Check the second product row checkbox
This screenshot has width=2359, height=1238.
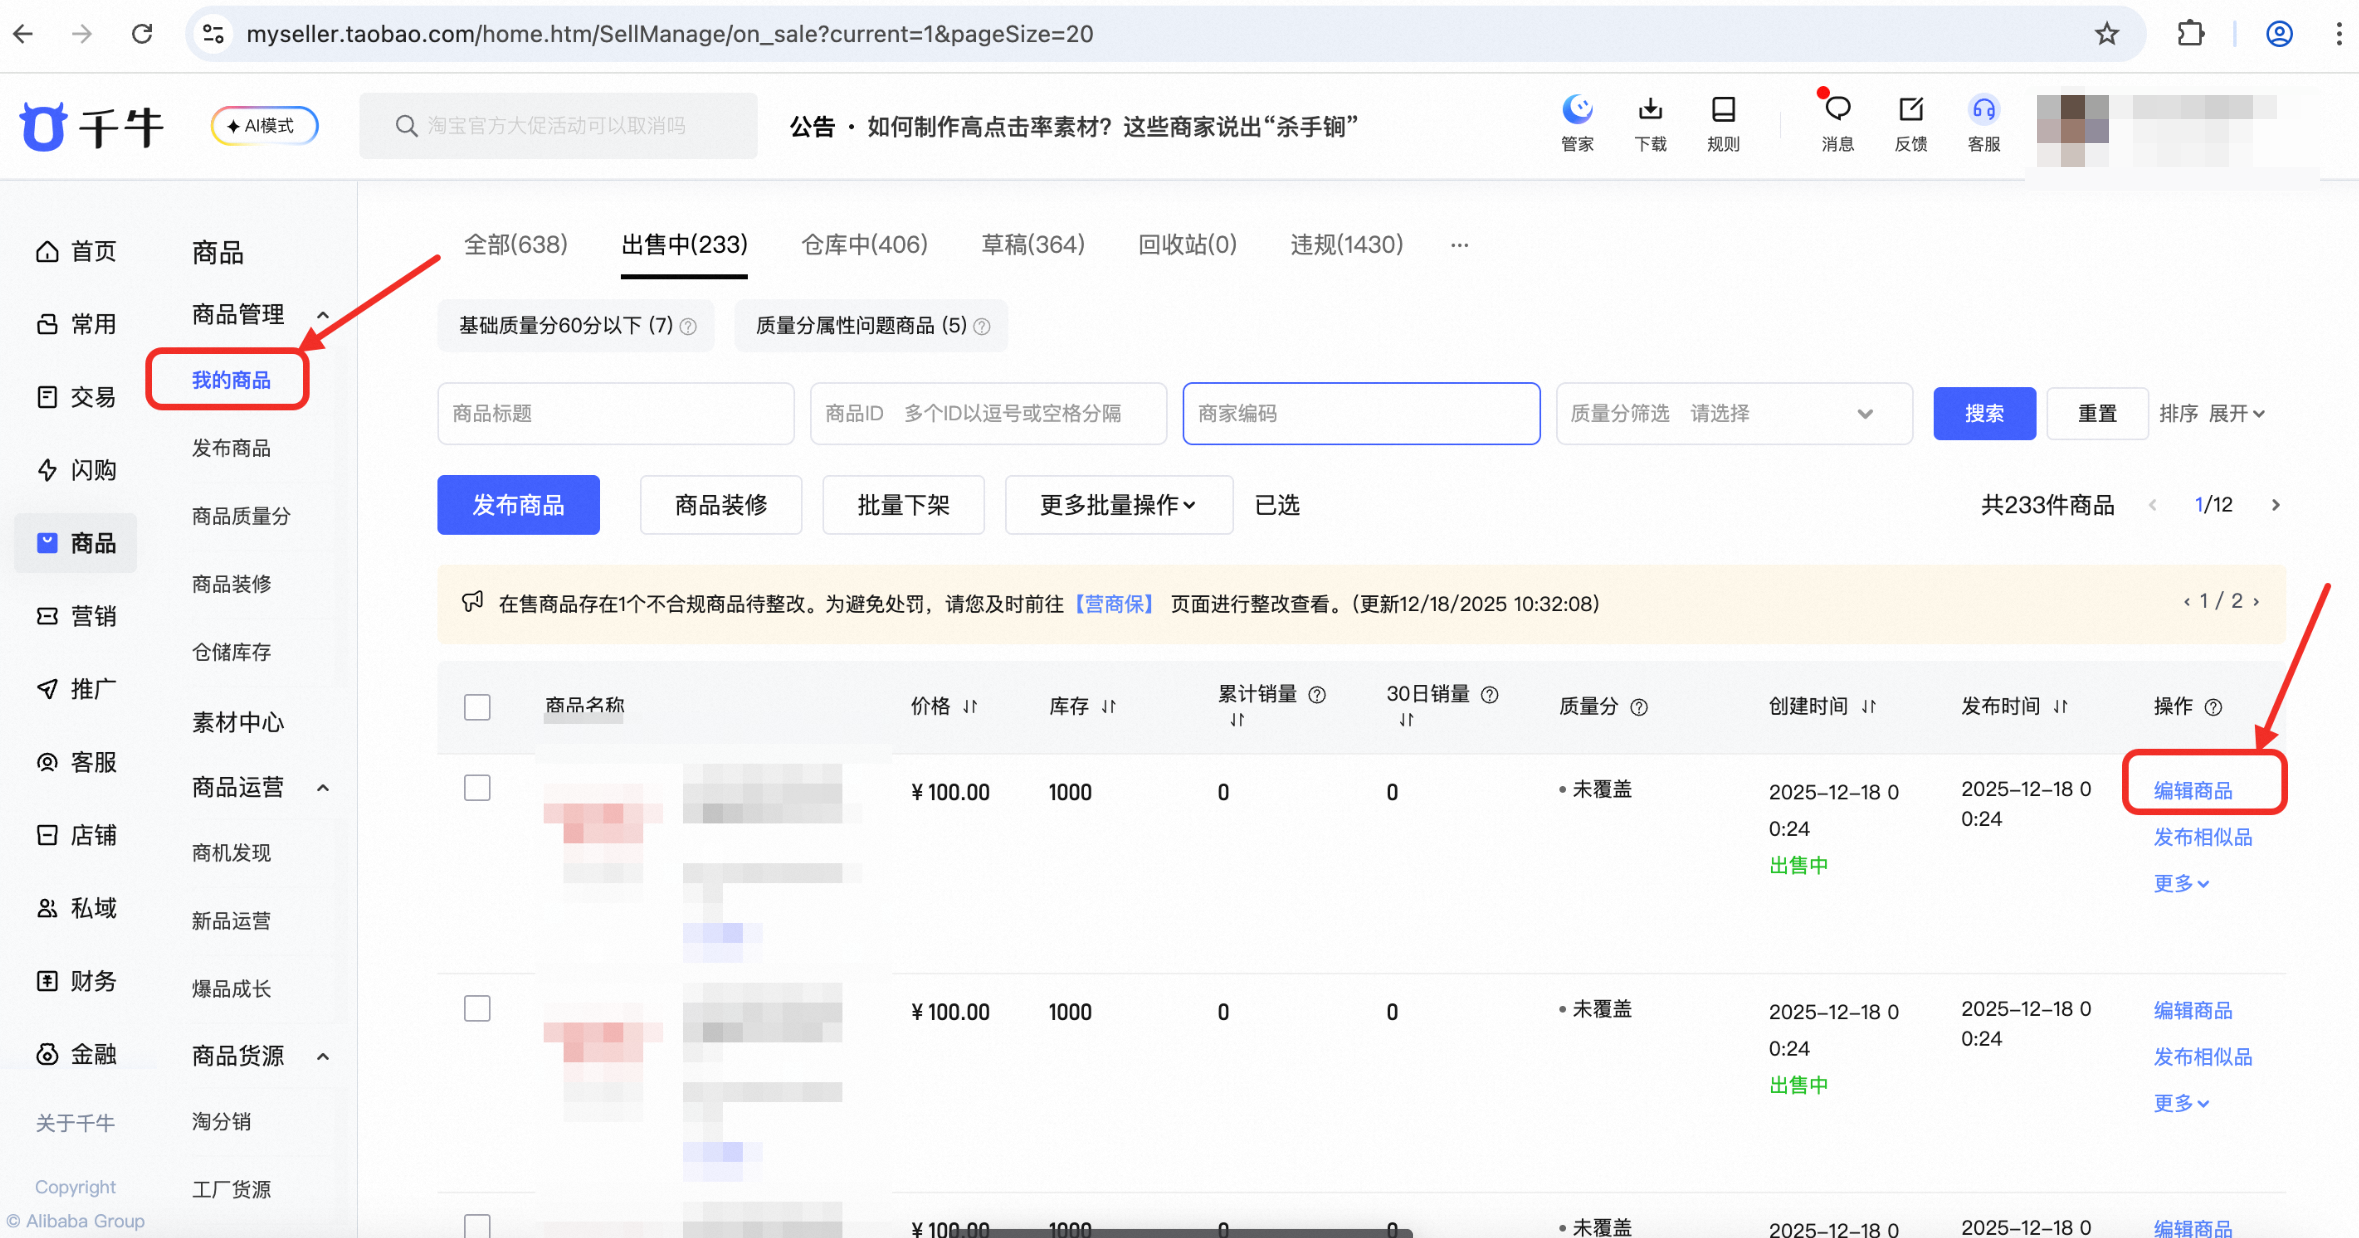pos(477,1008)
